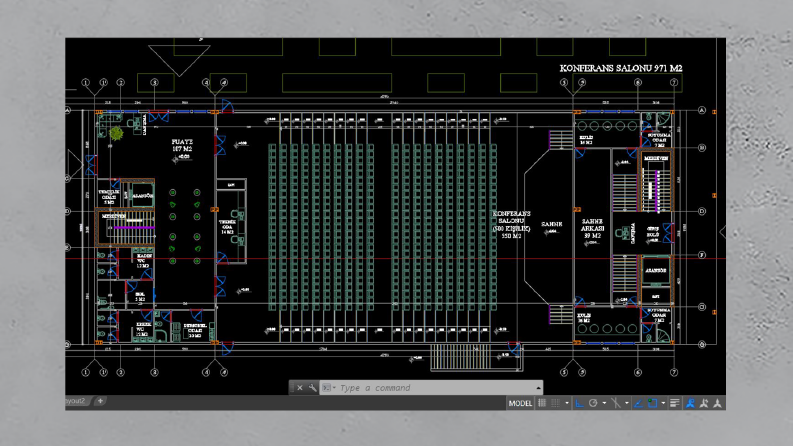Select the SAHNE ARKASI 39 M2 label
The width and height of the screenshot is (793, 446).
[592, 228]
